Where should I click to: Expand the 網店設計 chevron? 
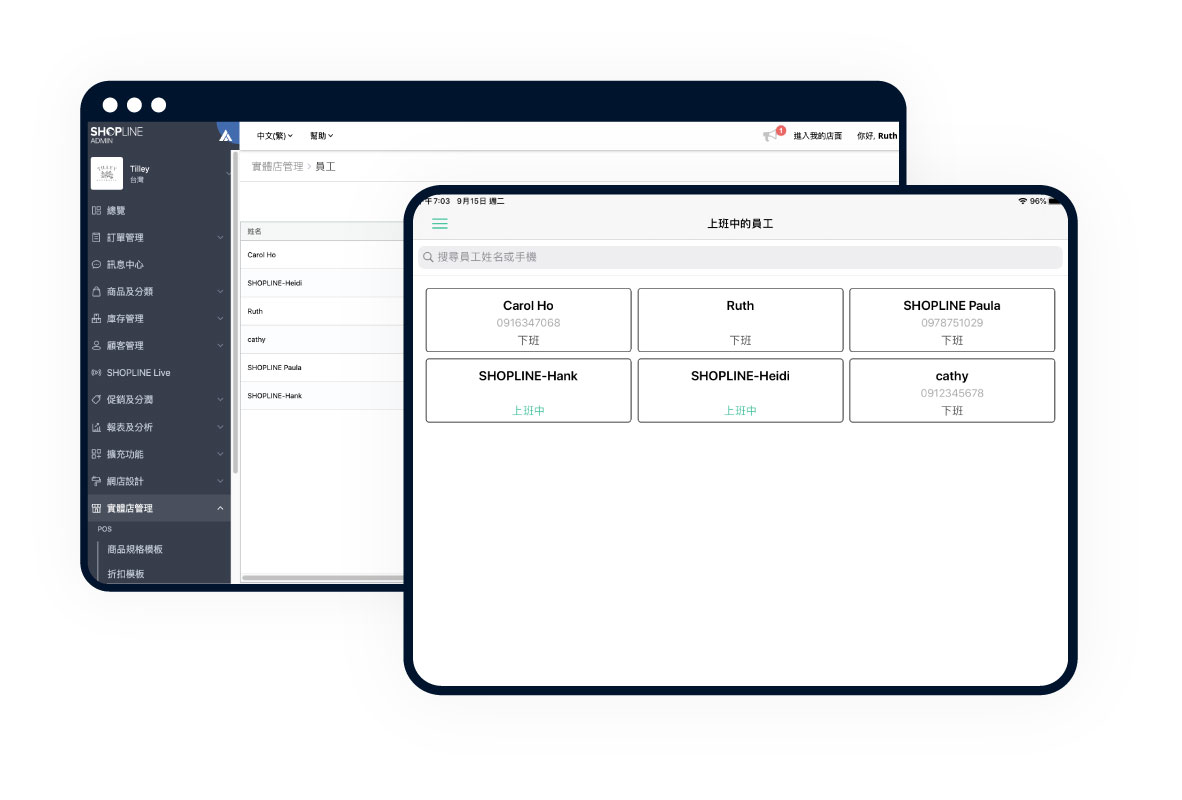[x=220, y=481]
